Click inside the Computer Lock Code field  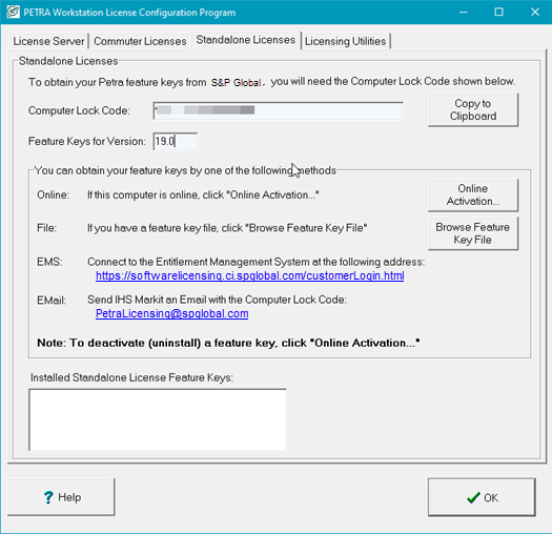click(x=278, y=111)
